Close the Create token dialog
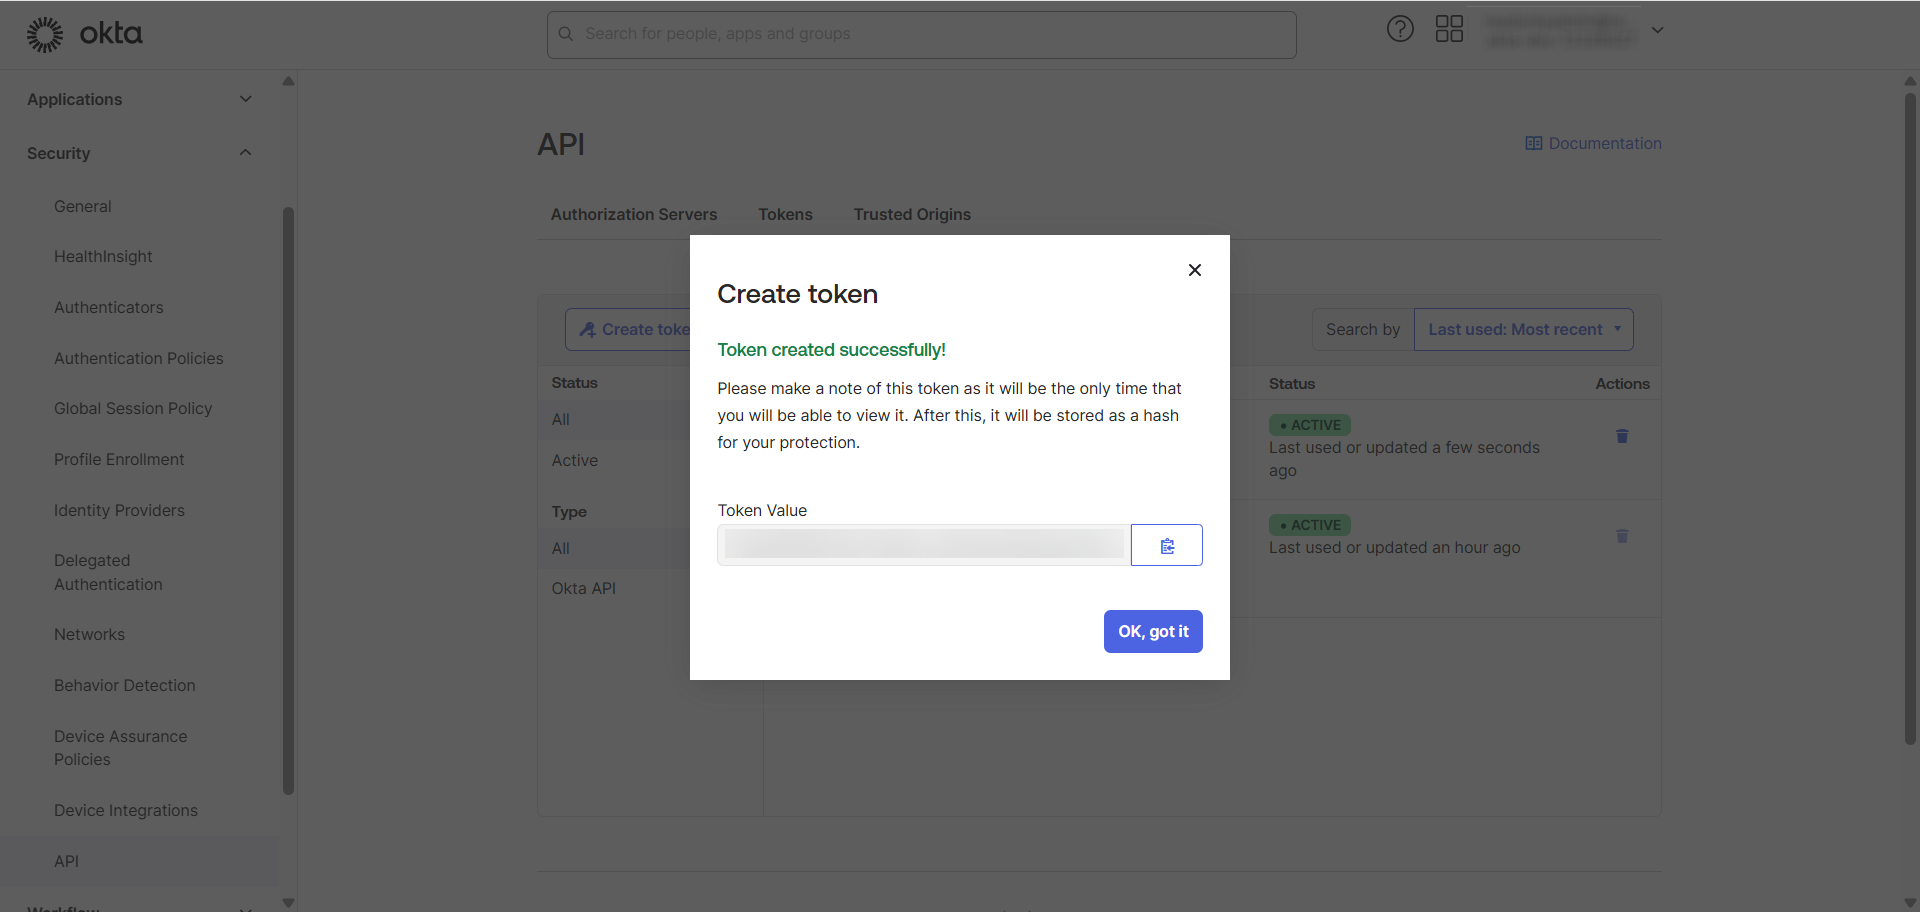 tap(1194, 270)
